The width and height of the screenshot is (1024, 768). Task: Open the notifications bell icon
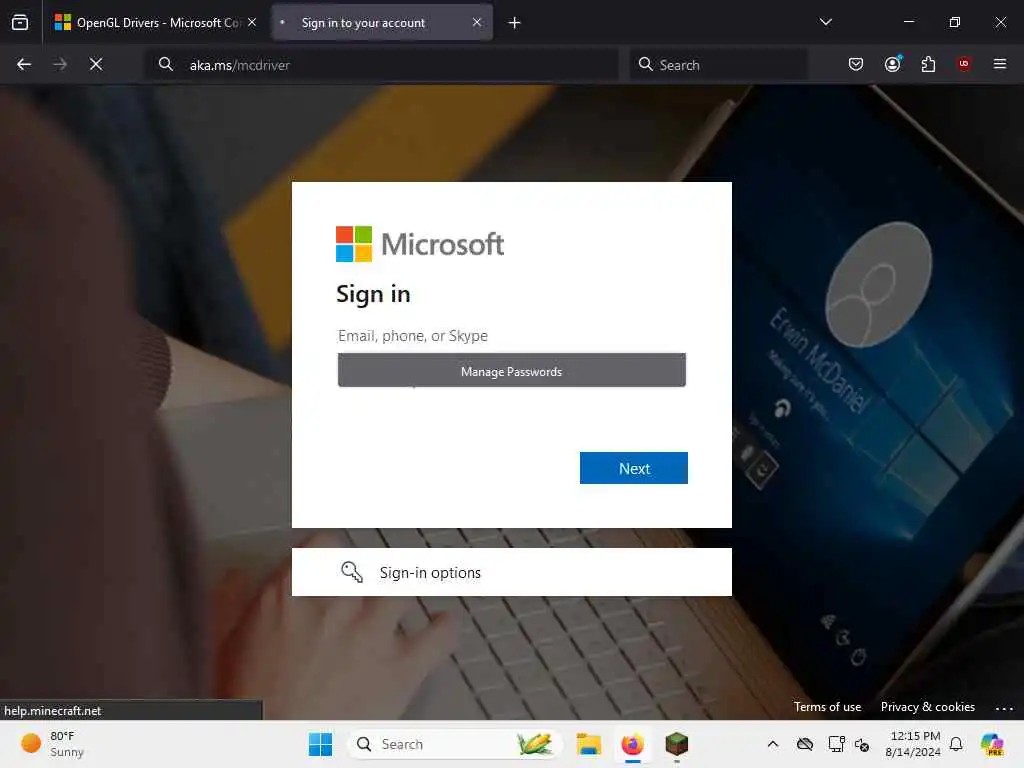coord(956,744)
